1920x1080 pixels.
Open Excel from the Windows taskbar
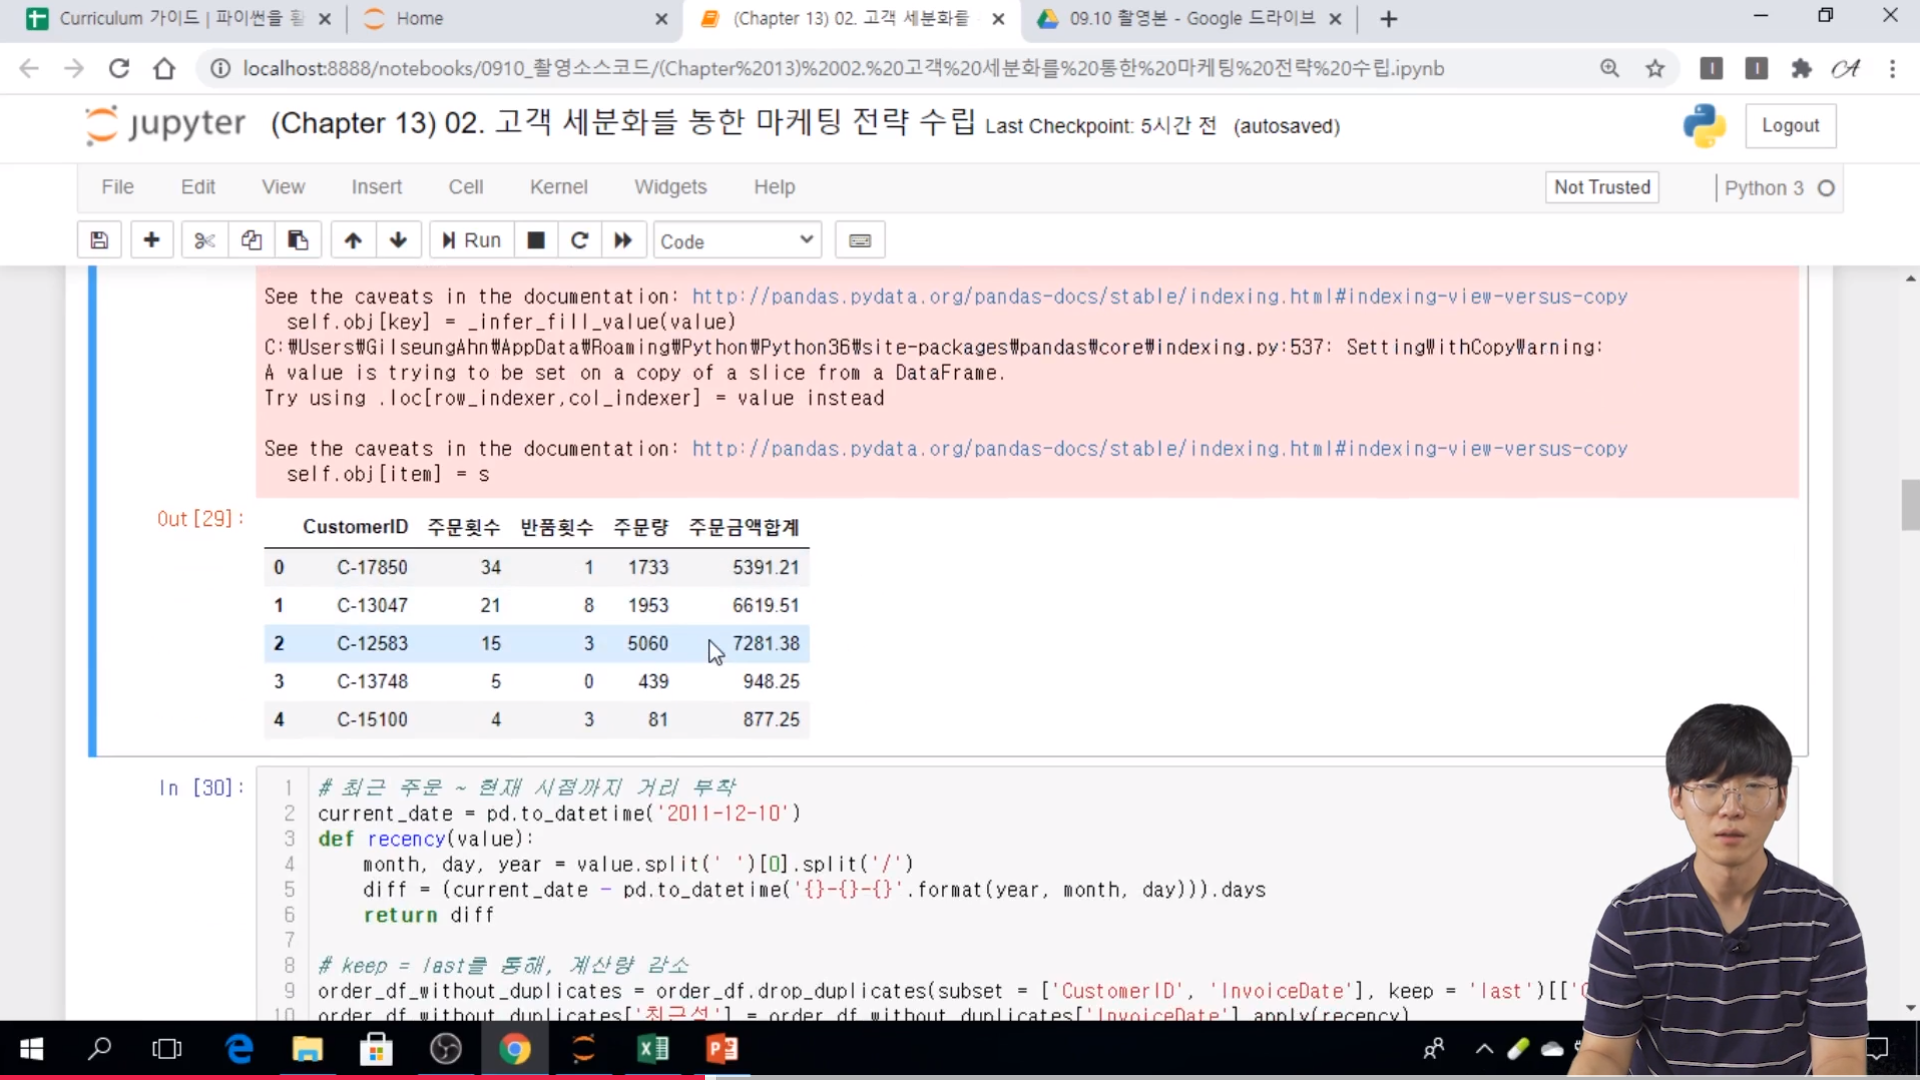click(x=653, y=1049)
